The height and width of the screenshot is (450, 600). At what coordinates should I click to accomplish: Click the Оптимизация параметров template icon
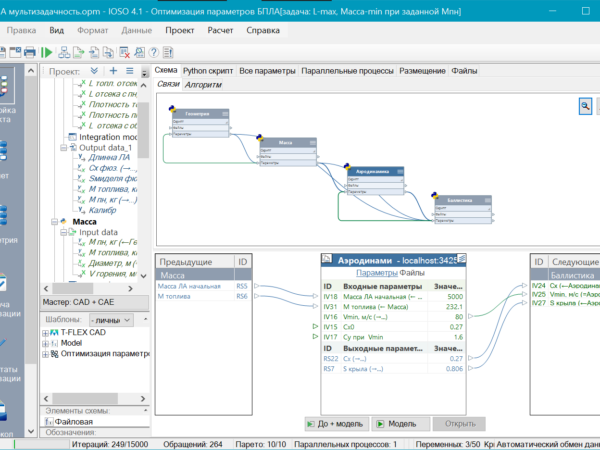click(x=54, y=354)
